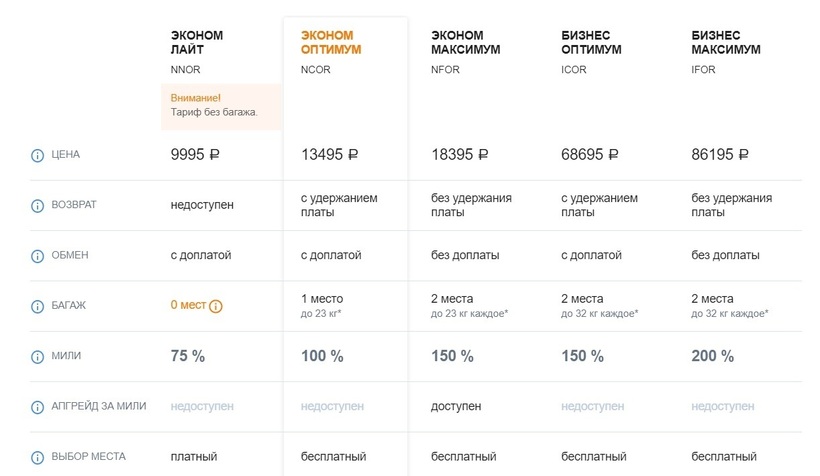Pick the БИЗНЕС МАКСИМУМ fare header
This screenshot has height=476, width=820.
[725, 42]
